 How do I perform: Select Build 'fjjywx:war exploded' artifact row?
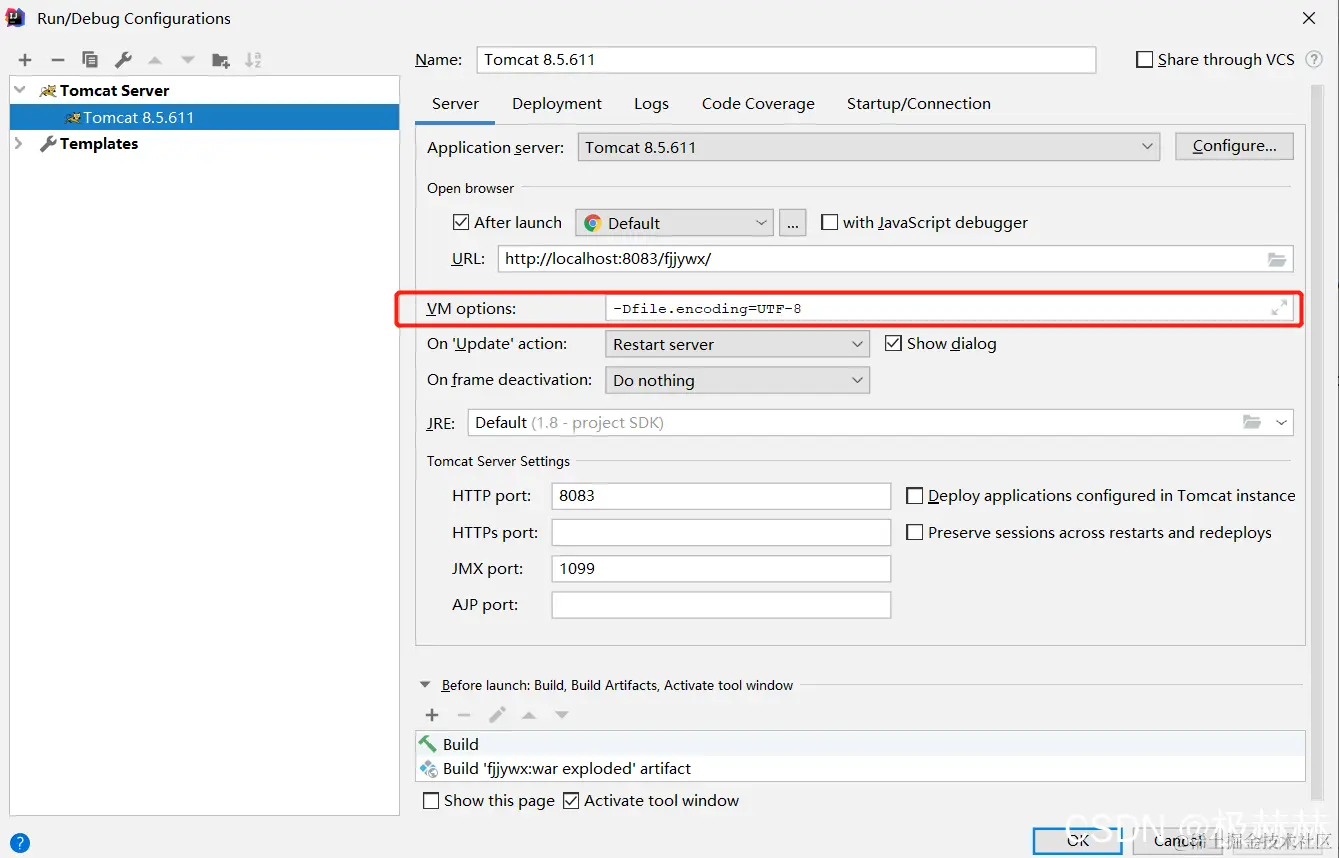(x=860, y=769)
